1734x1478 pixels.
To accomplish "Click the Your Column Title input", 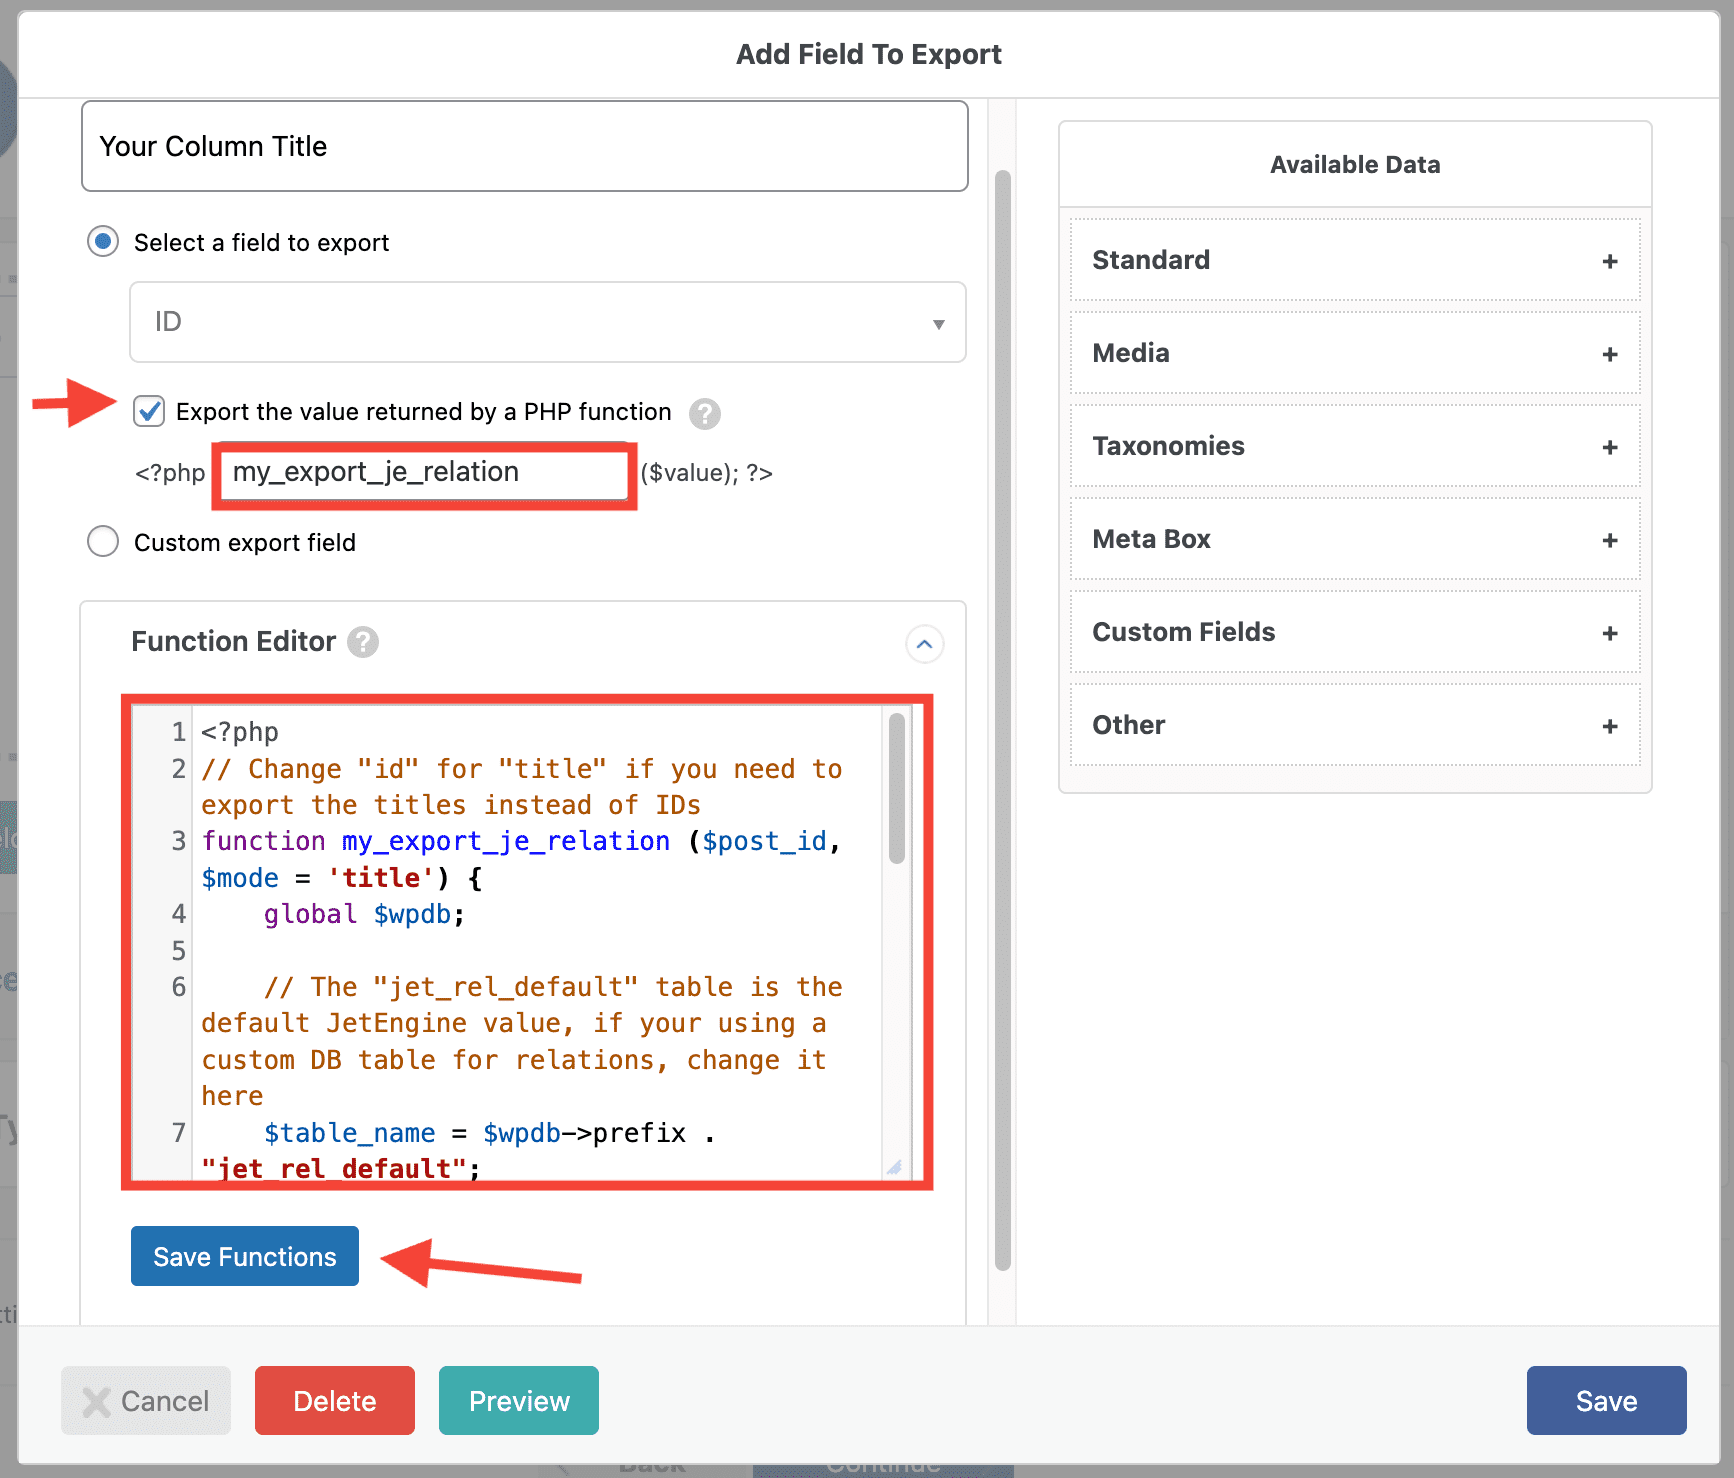I will coord(524,146).
